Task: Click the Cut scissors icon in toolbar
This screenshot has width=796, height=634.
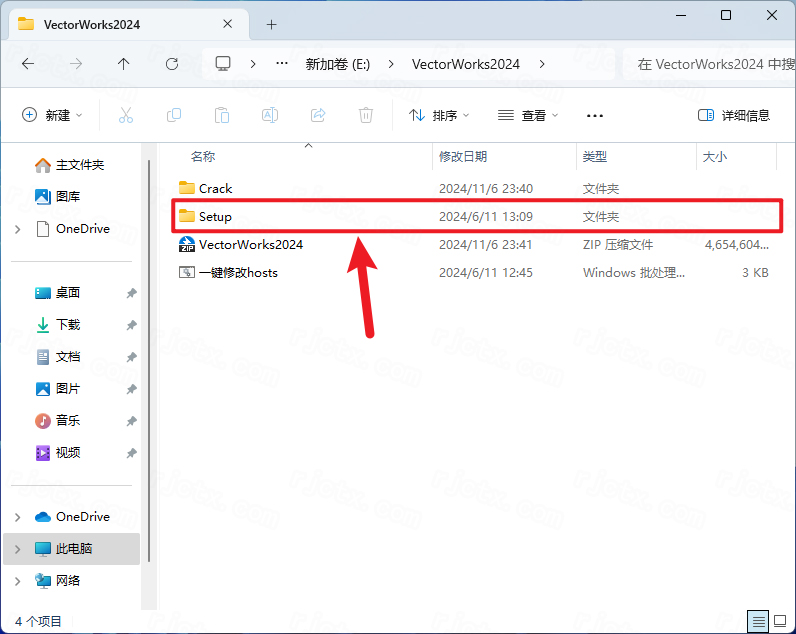Action: coord(126,115)
